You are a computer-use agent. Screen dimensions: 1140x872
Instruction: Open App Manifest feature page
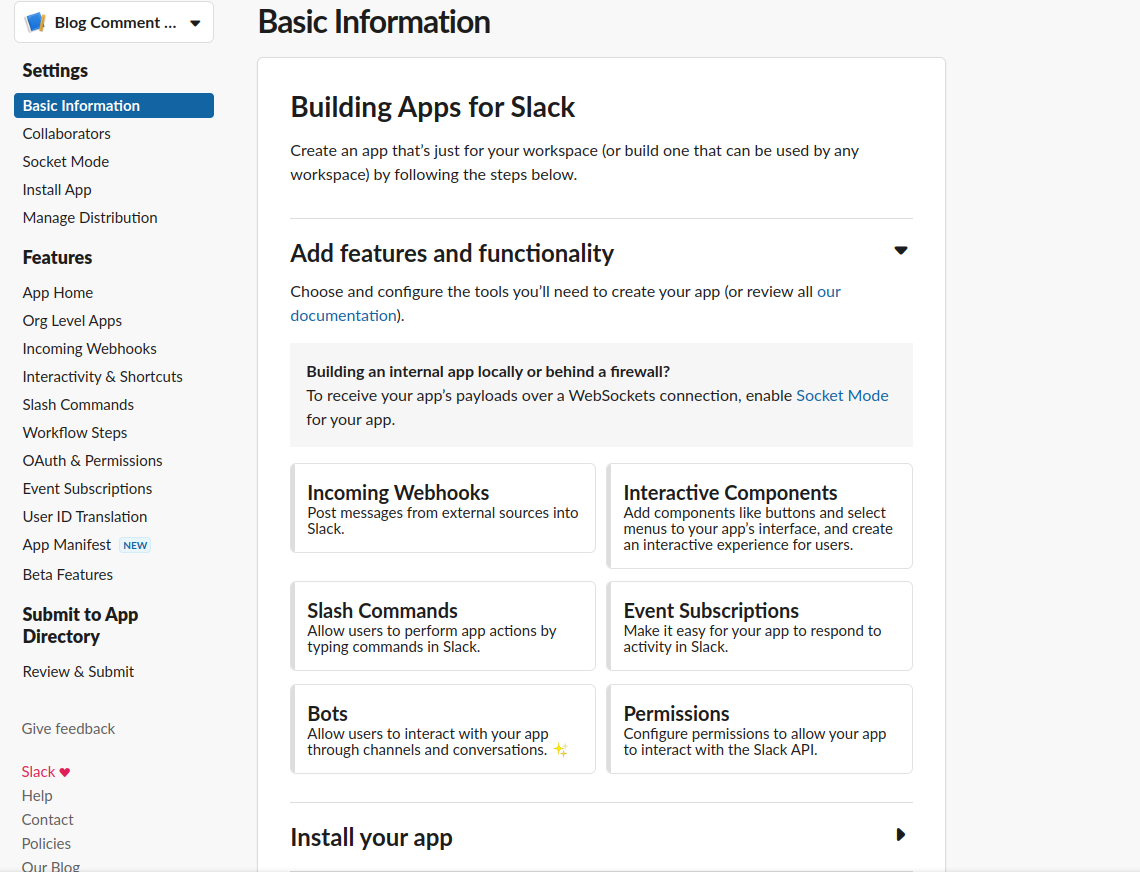pyautogui.click(x=67, y=545)
